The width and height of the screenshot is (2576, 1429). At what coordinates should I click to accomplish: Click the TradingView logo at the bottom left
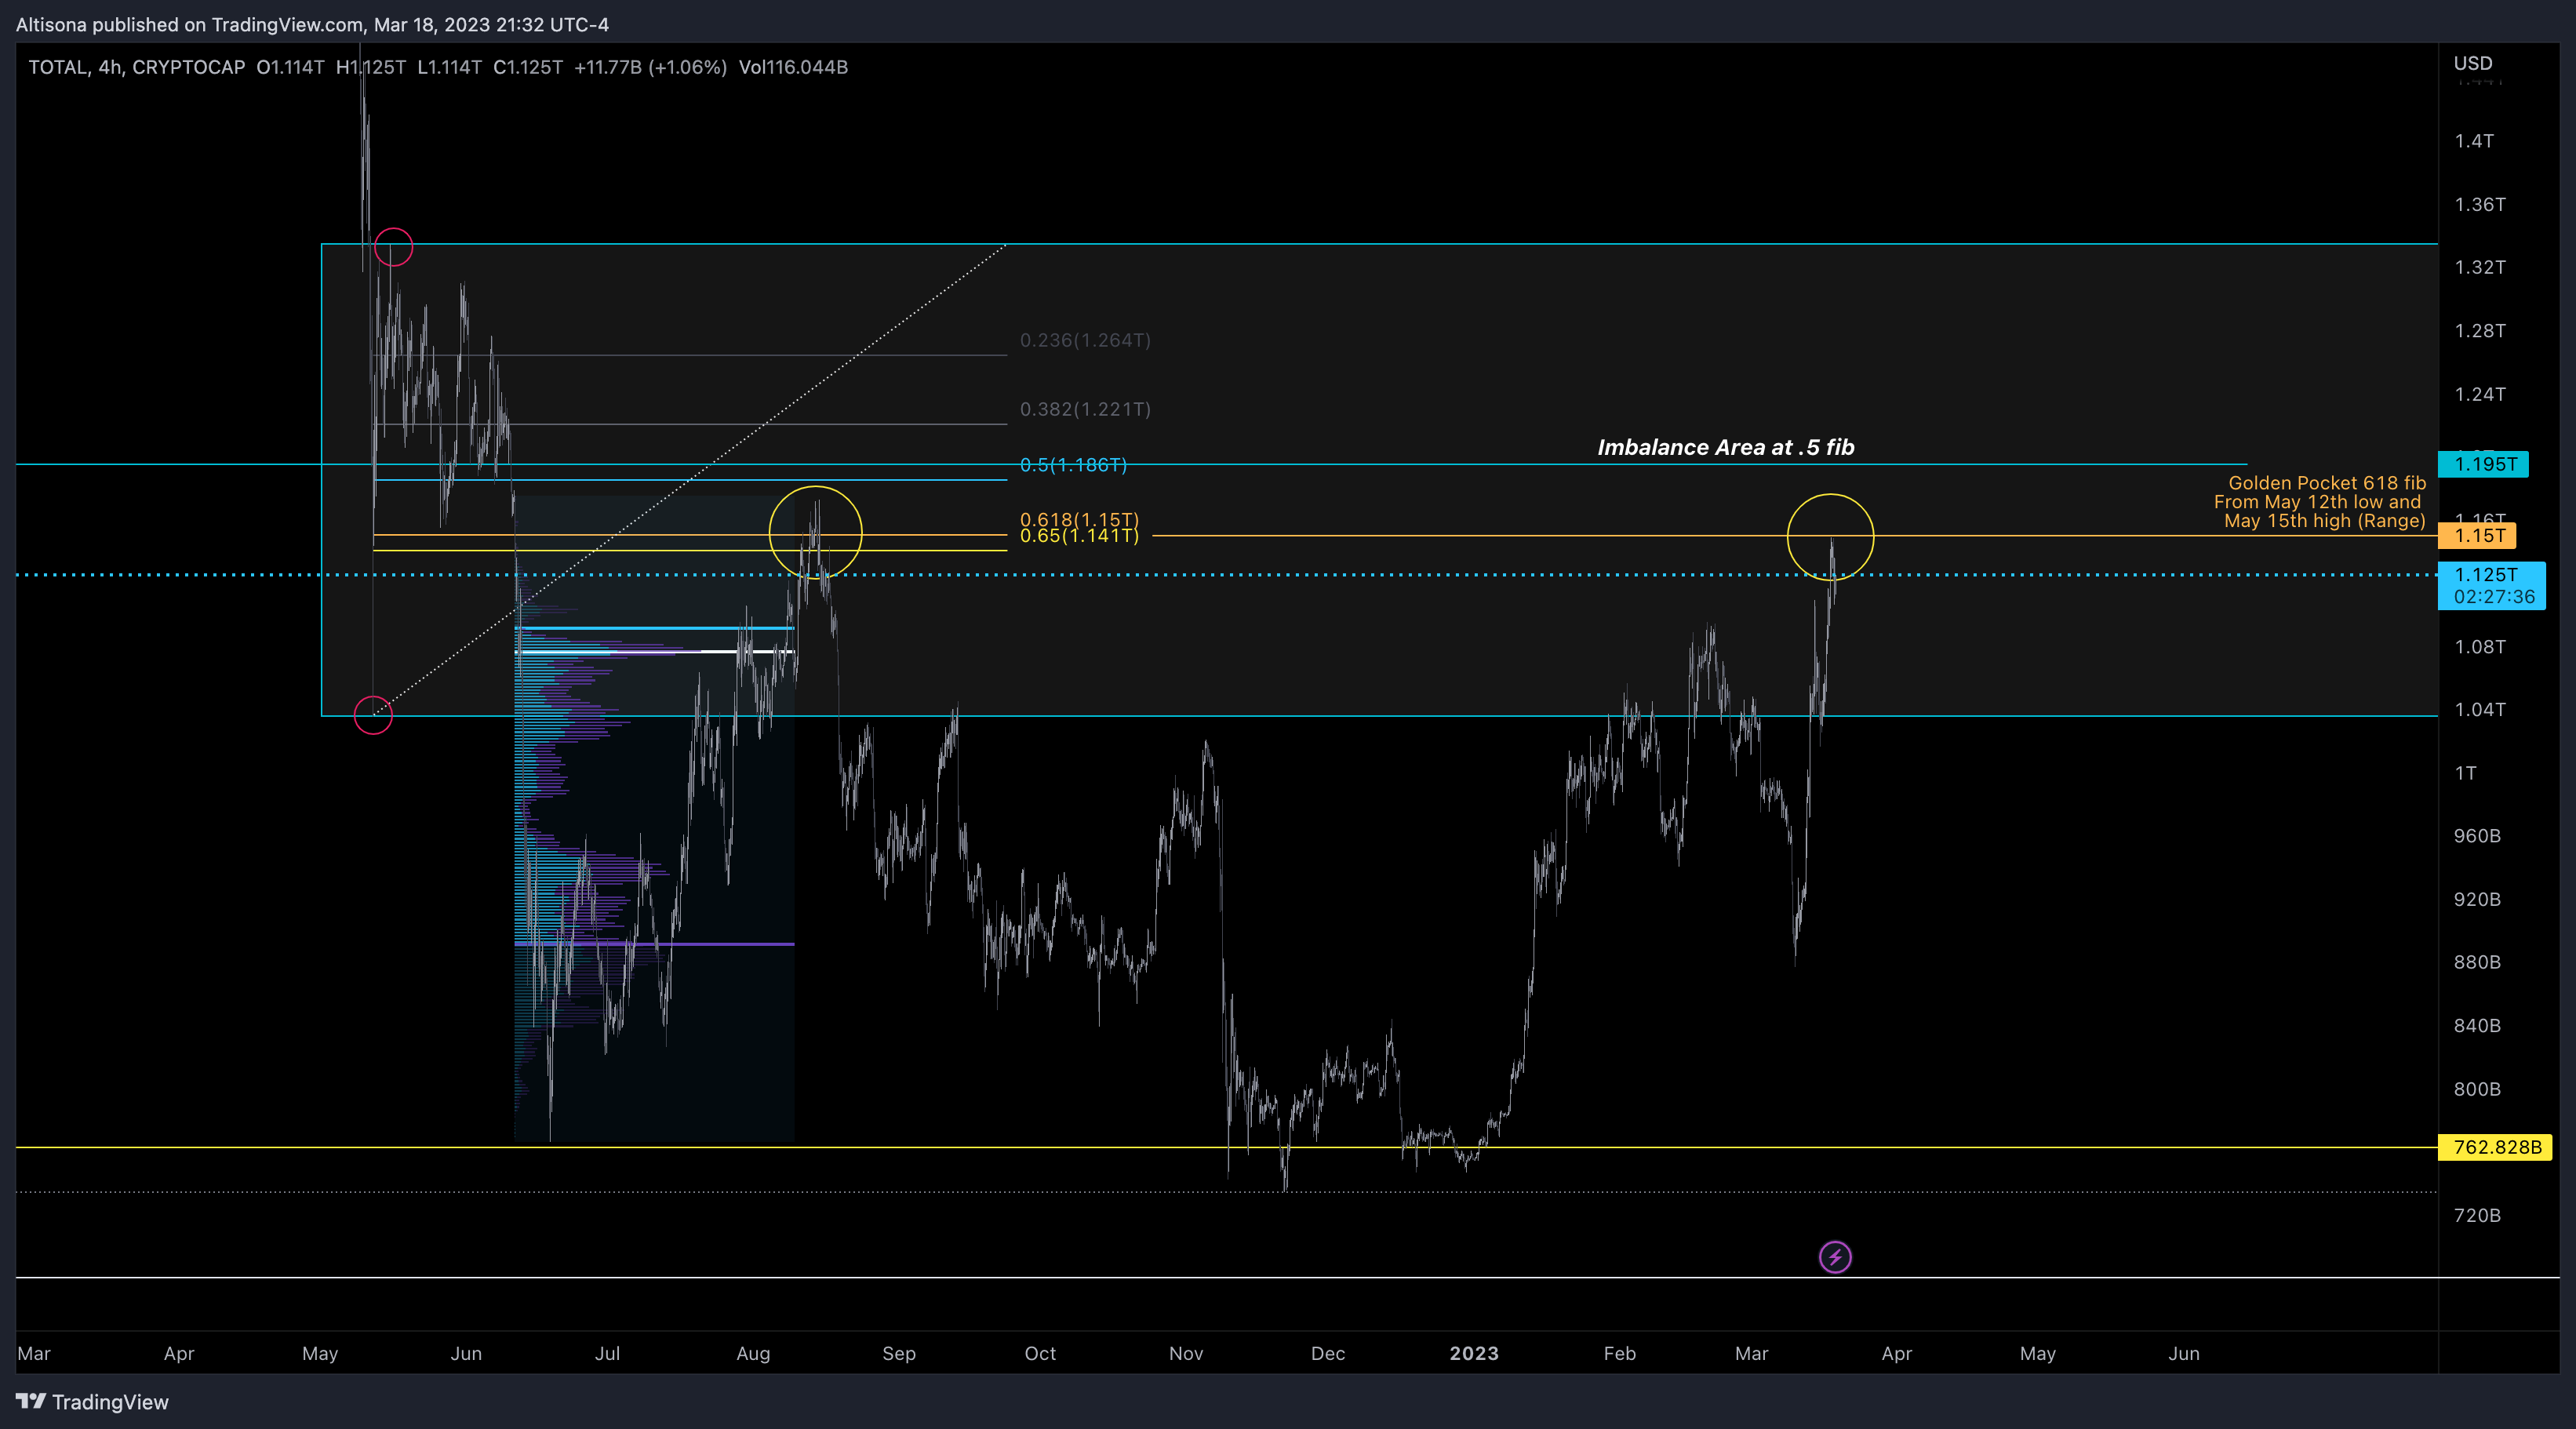(92, 1402)
